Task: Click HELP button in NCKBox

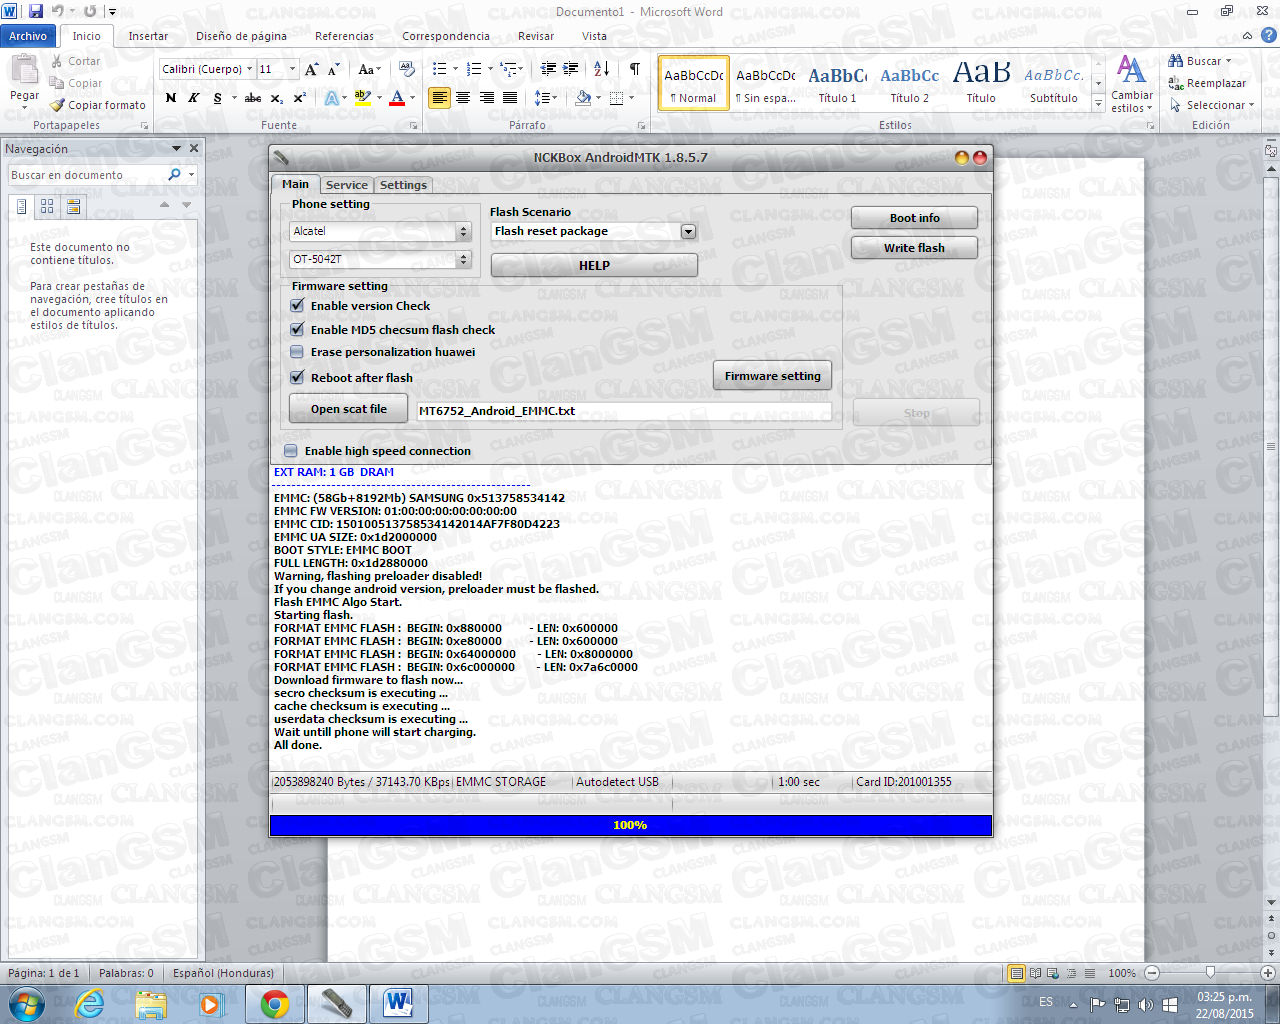Action: 594,265
